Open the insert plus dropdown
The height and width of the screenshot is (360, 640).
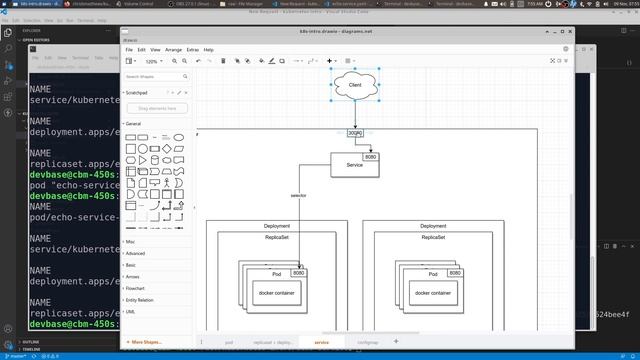click(x=331, y=61)
